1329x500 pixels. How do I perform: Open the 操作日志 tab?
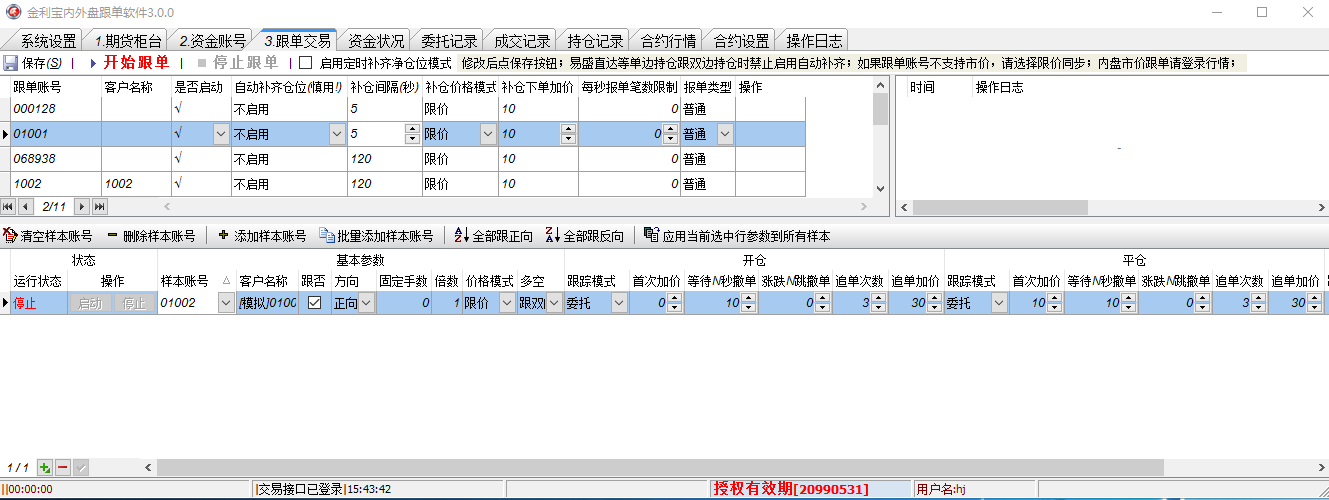pyautogui.click(x=814, y=41)
